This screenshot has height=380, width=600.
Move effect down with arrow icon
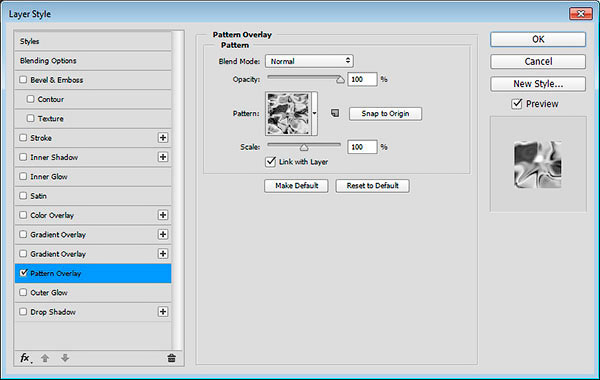65,358
